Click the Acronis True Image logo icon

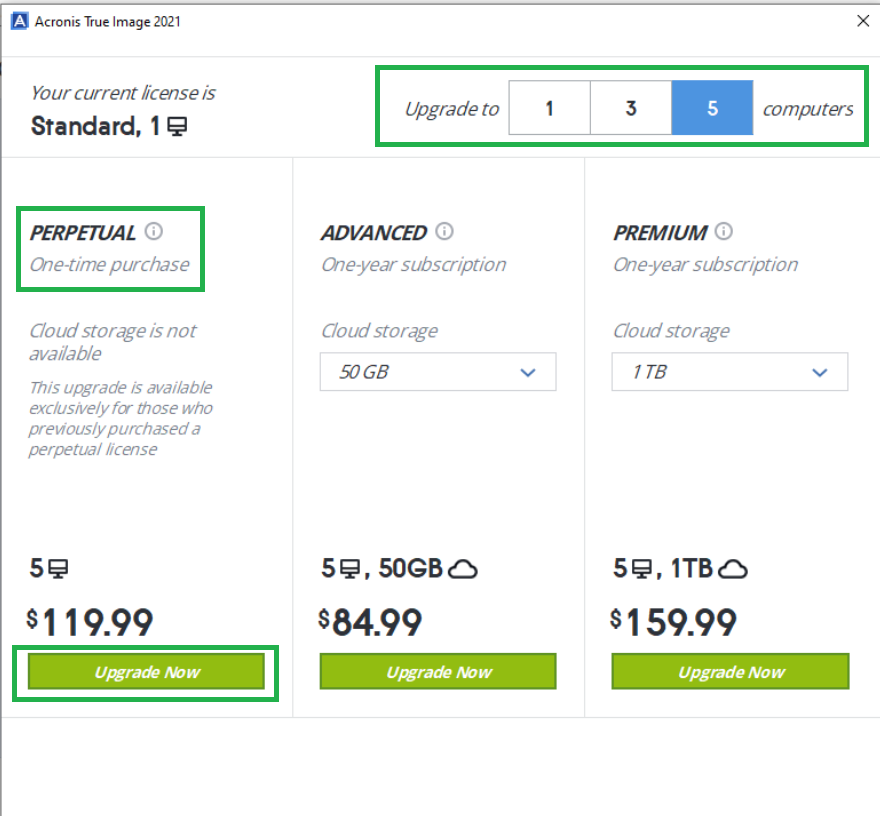(19, 20)
